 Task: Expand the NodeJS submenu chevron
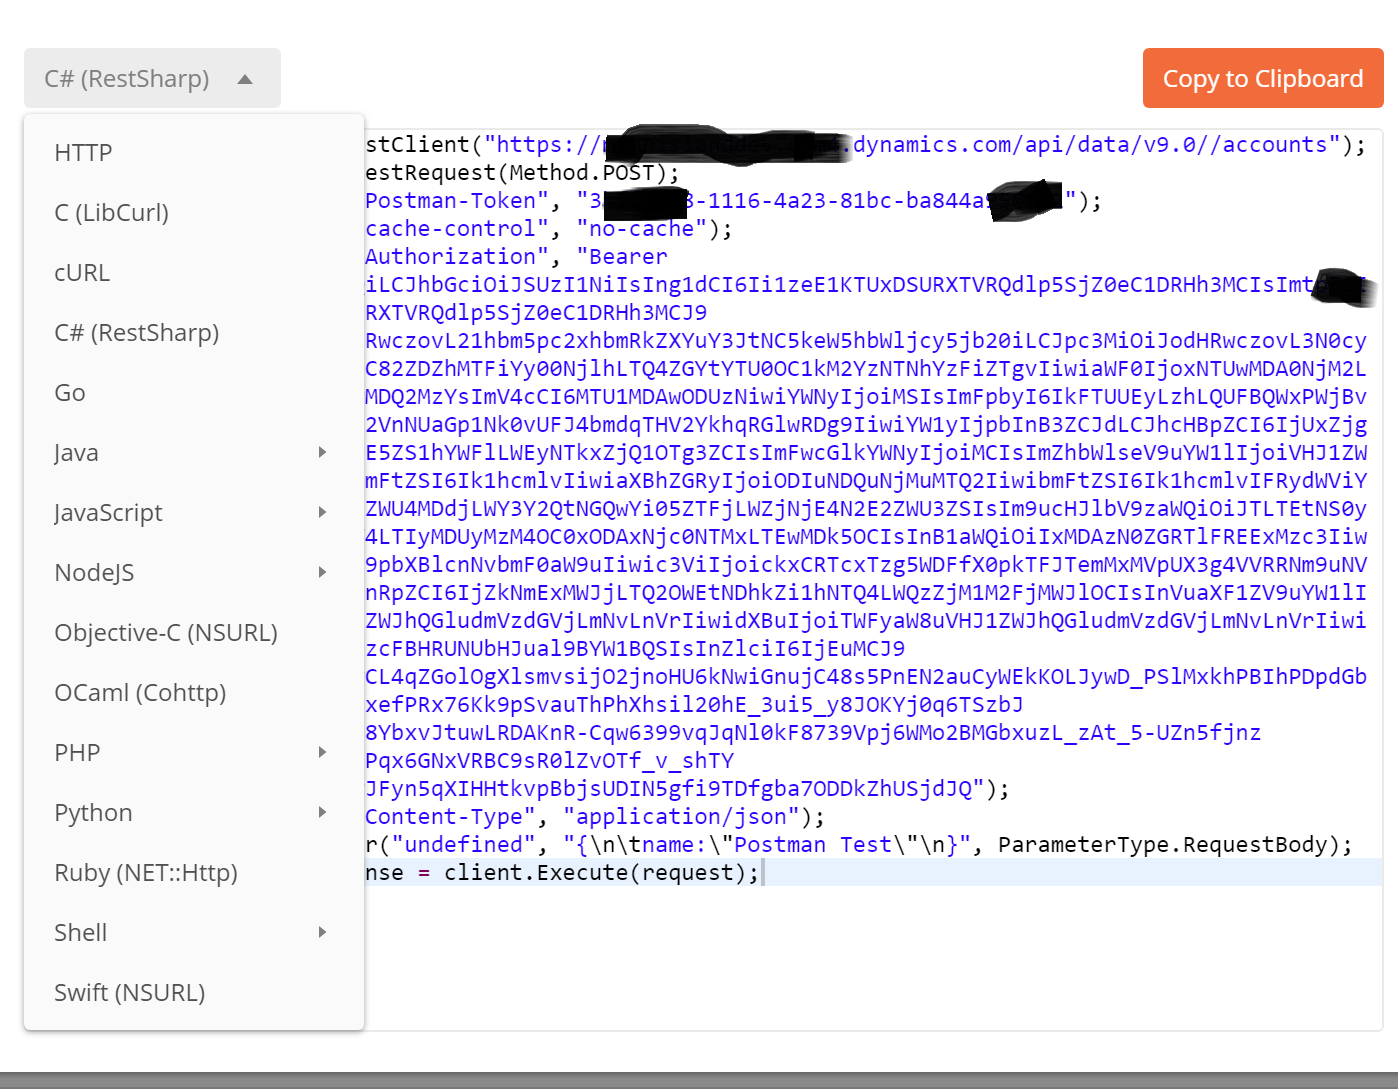(x=322, y=572)
